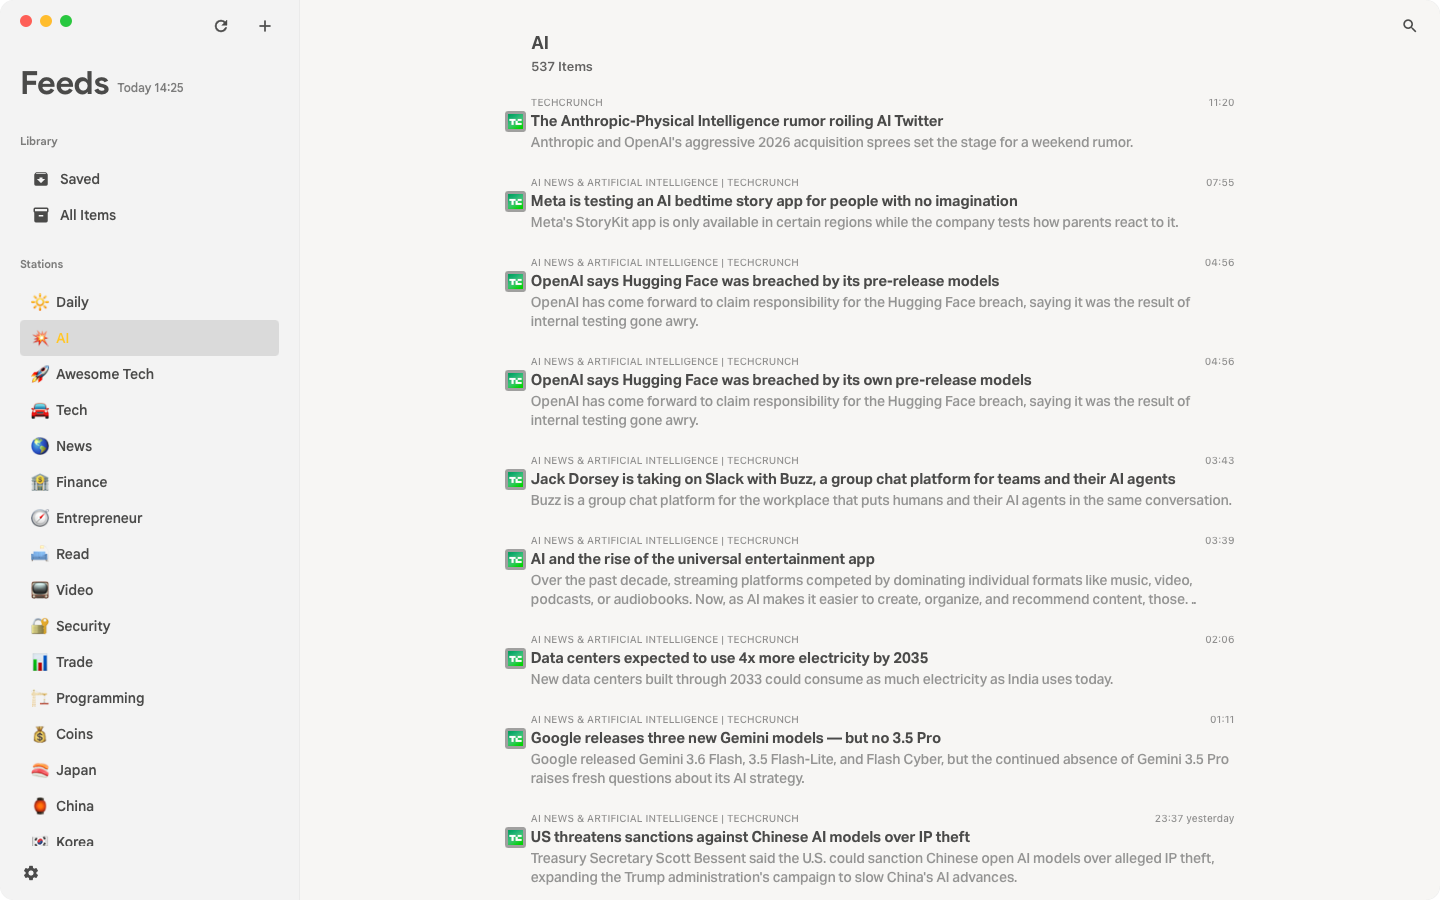Open 'The Anthropic-Physical Intelligence rumor' article
The image size is (1440, 900).
[737, 121]
